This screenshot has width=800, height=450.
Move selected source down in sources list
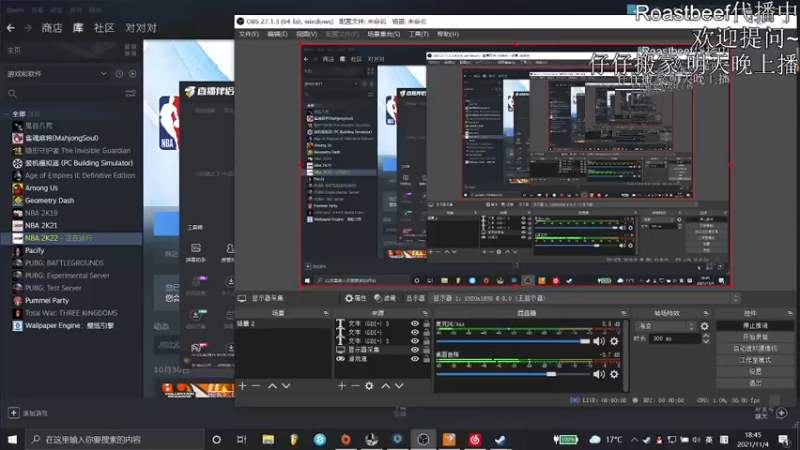click(399, 386)
